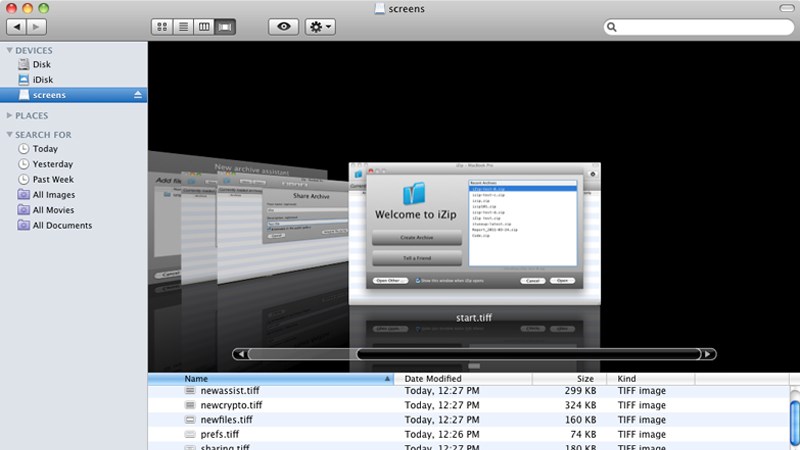Sort files by Size column
Image resolution: width=800 pixels, height=450 pixels.
coord(585,379)
